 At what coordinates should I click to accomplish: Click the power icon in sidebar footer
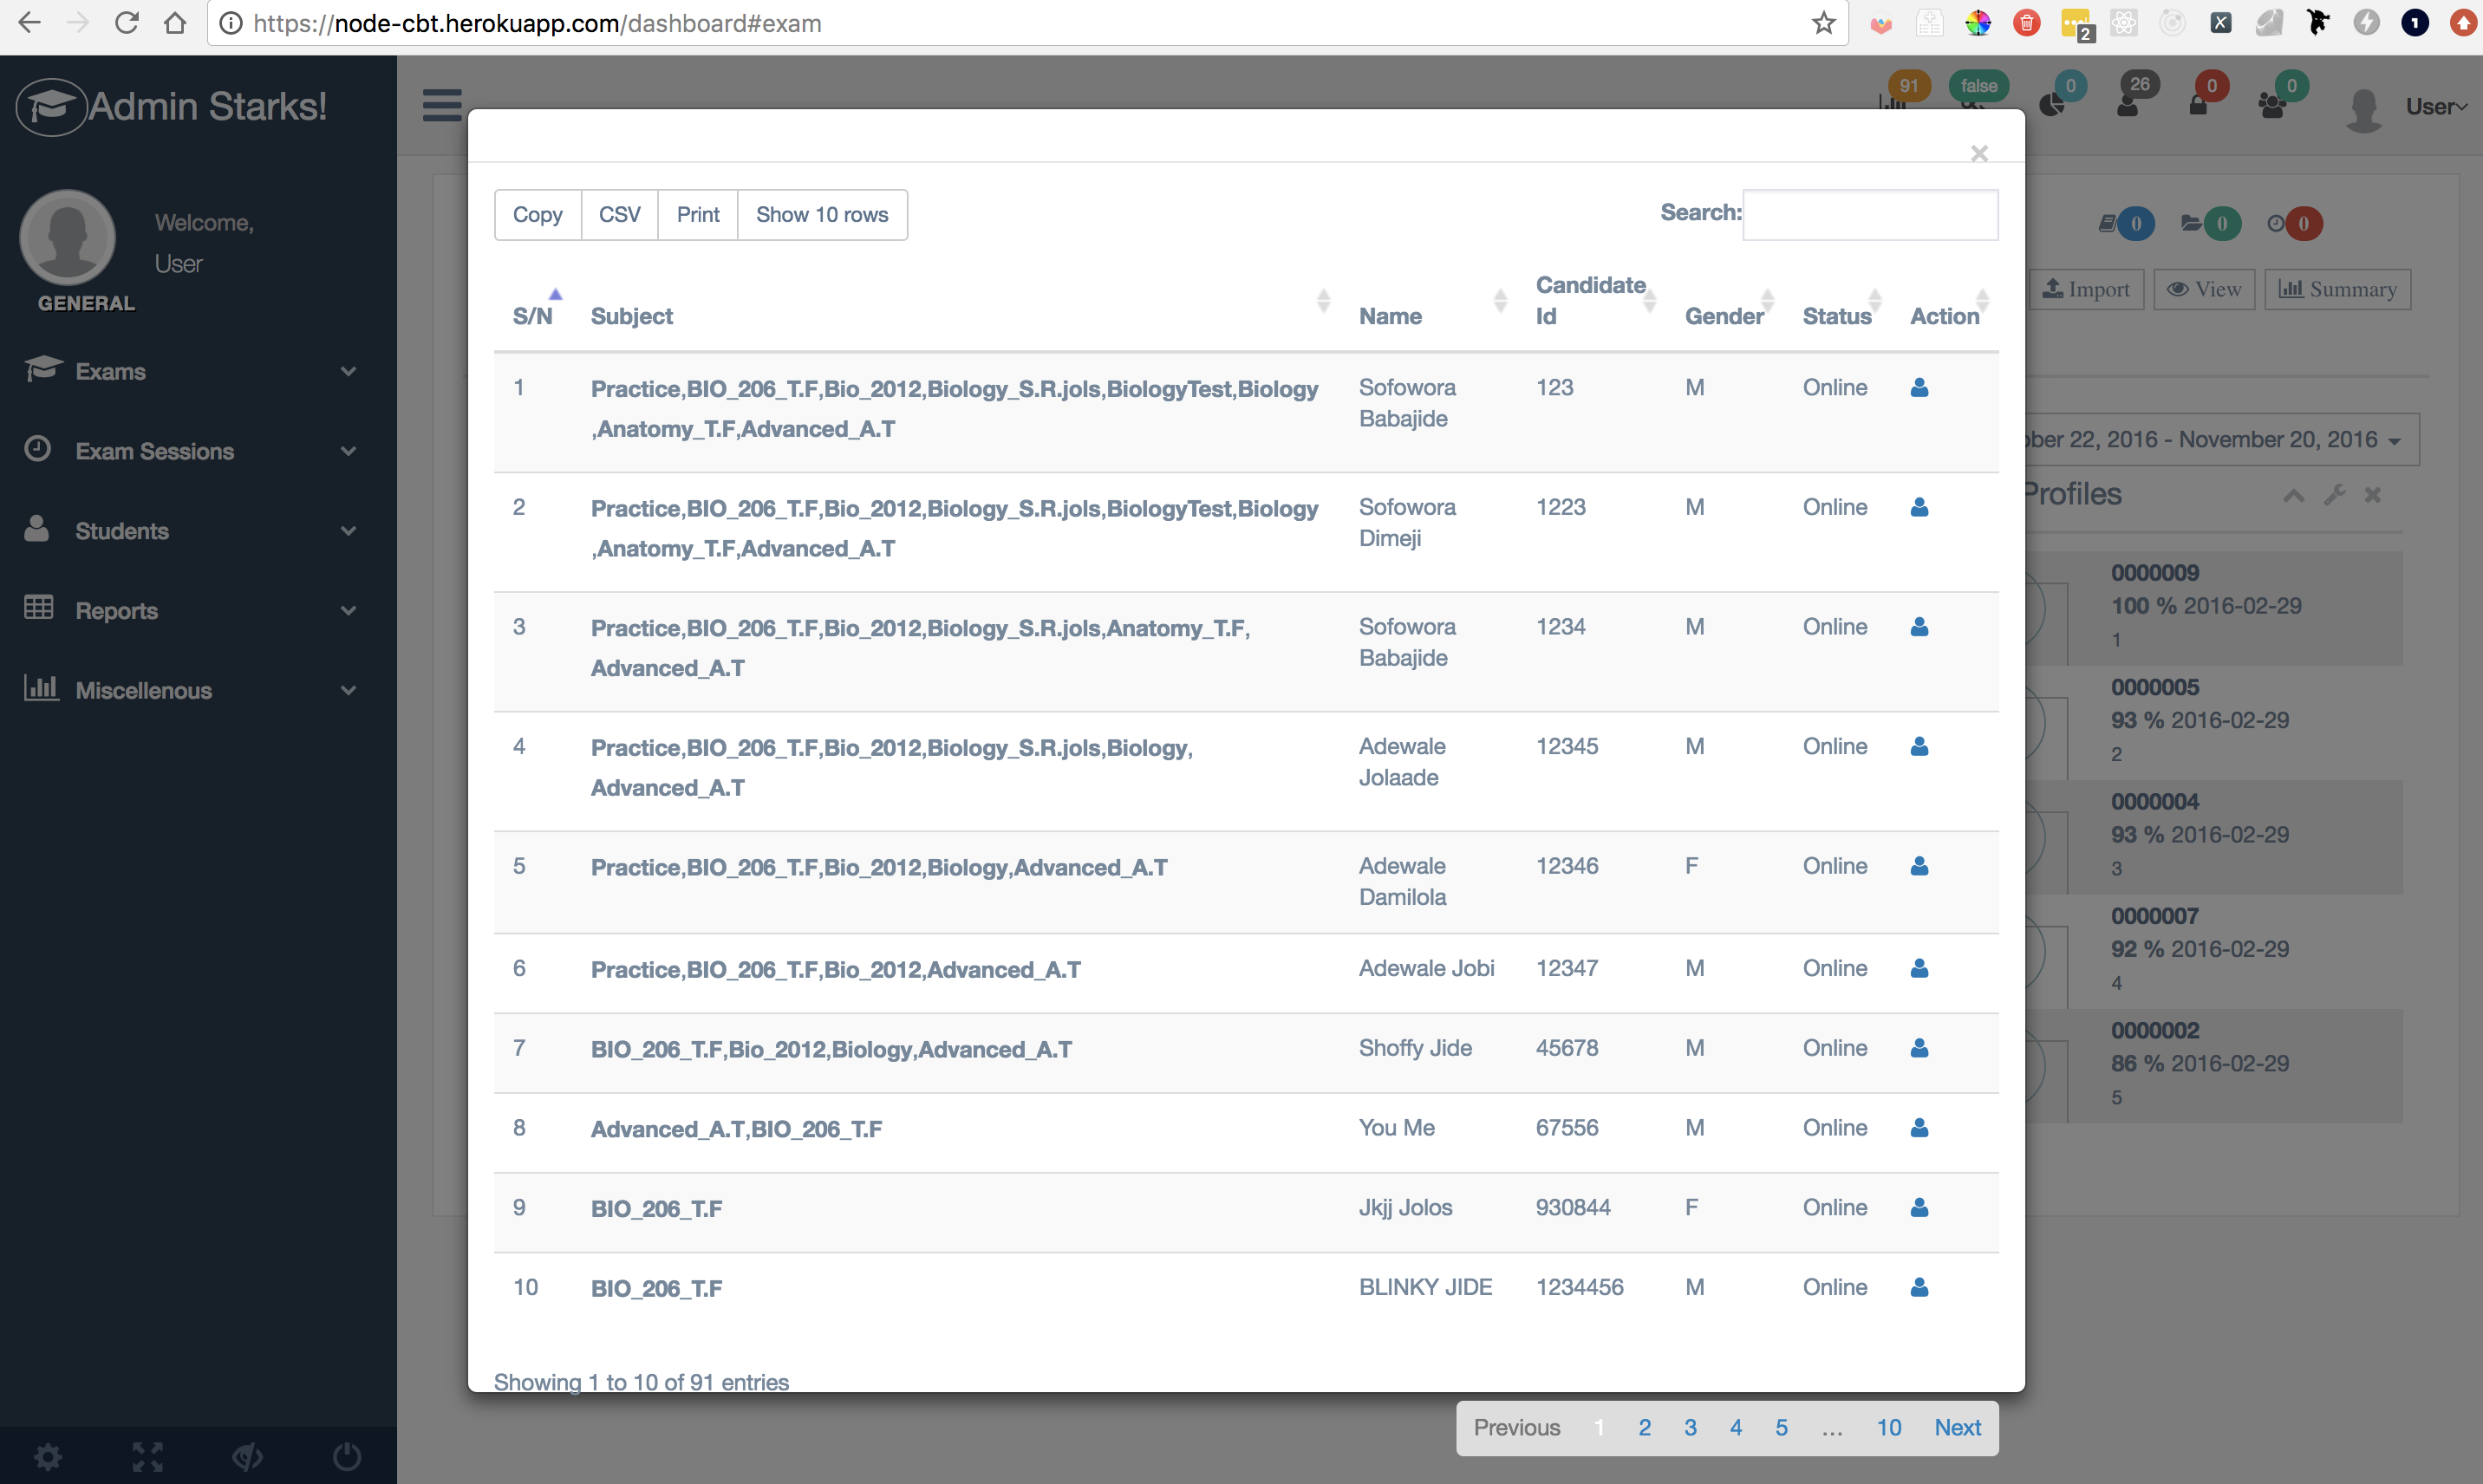(x=347, y=1456)
